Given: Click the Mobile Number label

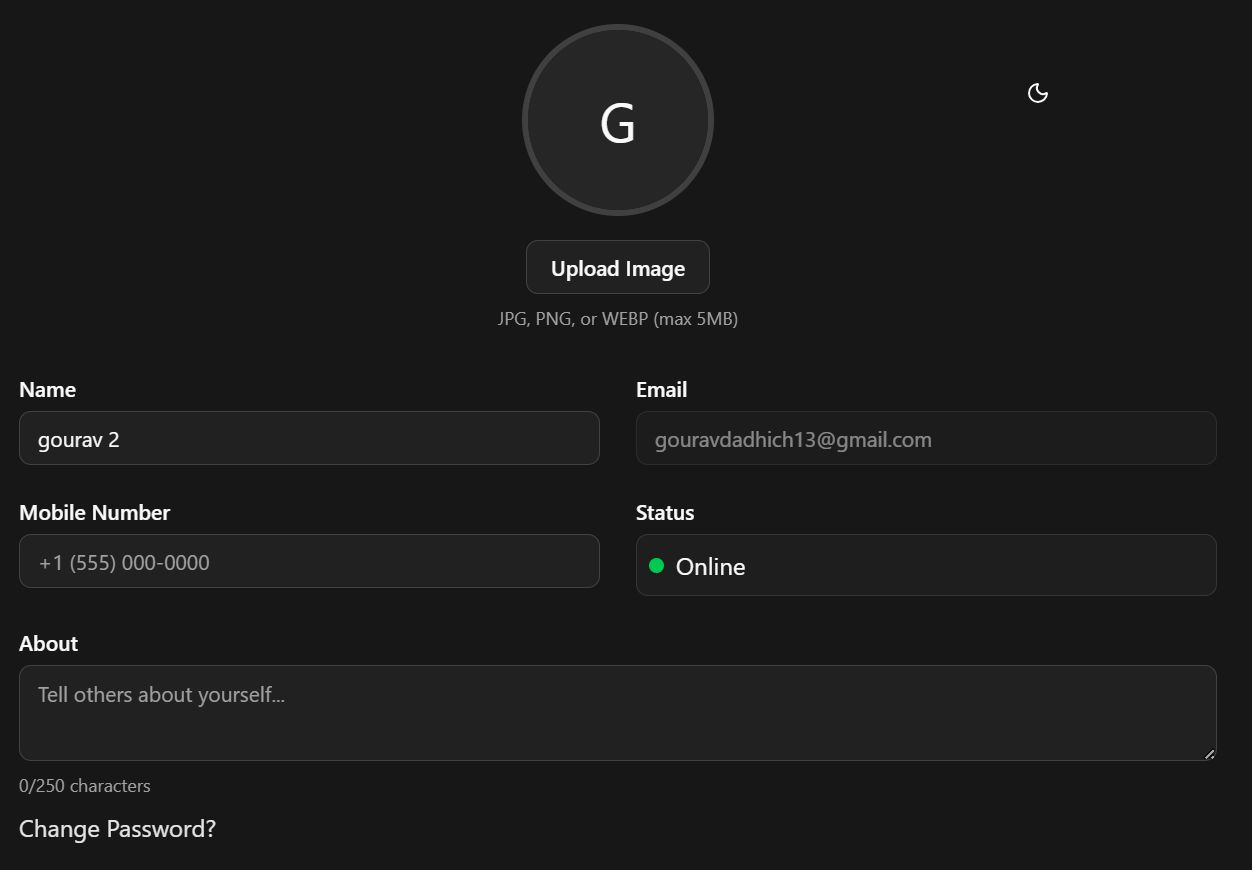Looking at the screenshot, I should [x=95, y=513].
